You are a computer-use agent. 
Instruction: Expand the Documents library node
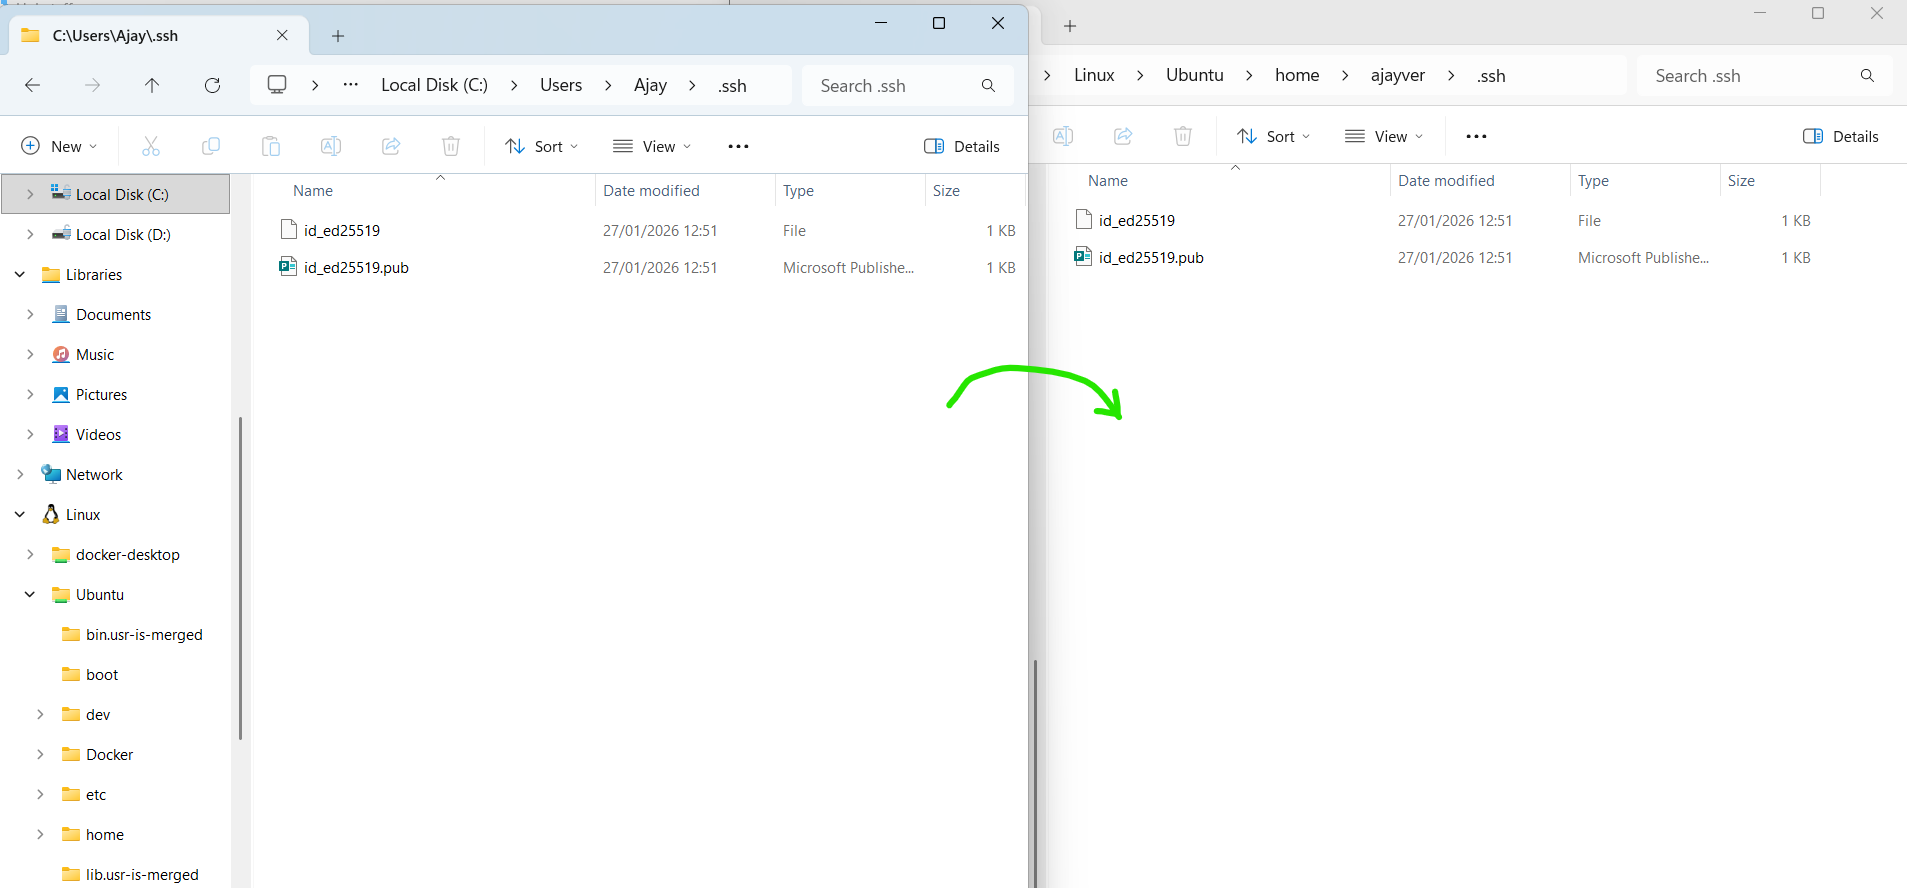[30, 314]
